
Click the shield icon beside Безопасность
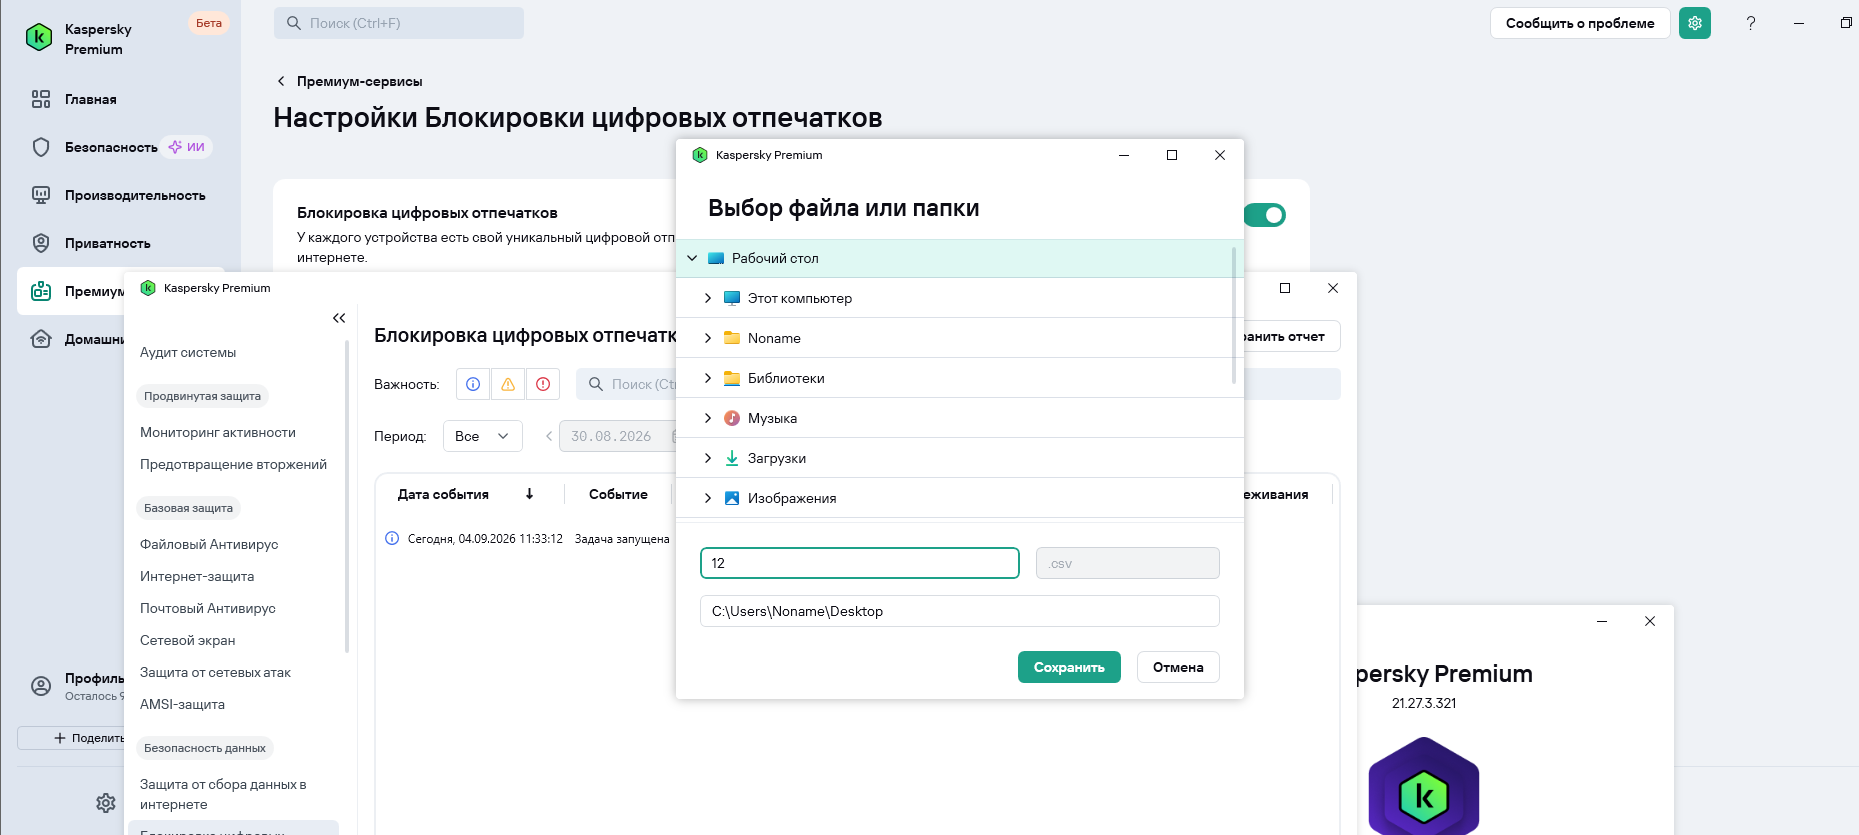(41, 147)
